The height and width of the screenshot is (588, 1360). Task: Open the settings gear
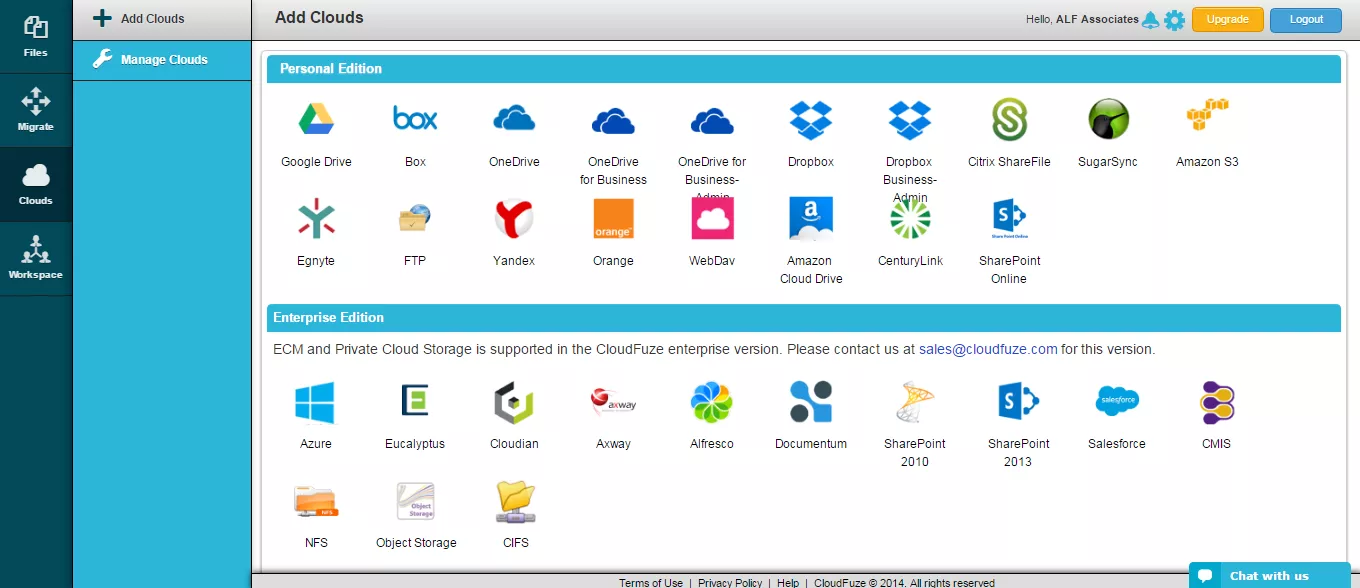point(1174,20)
